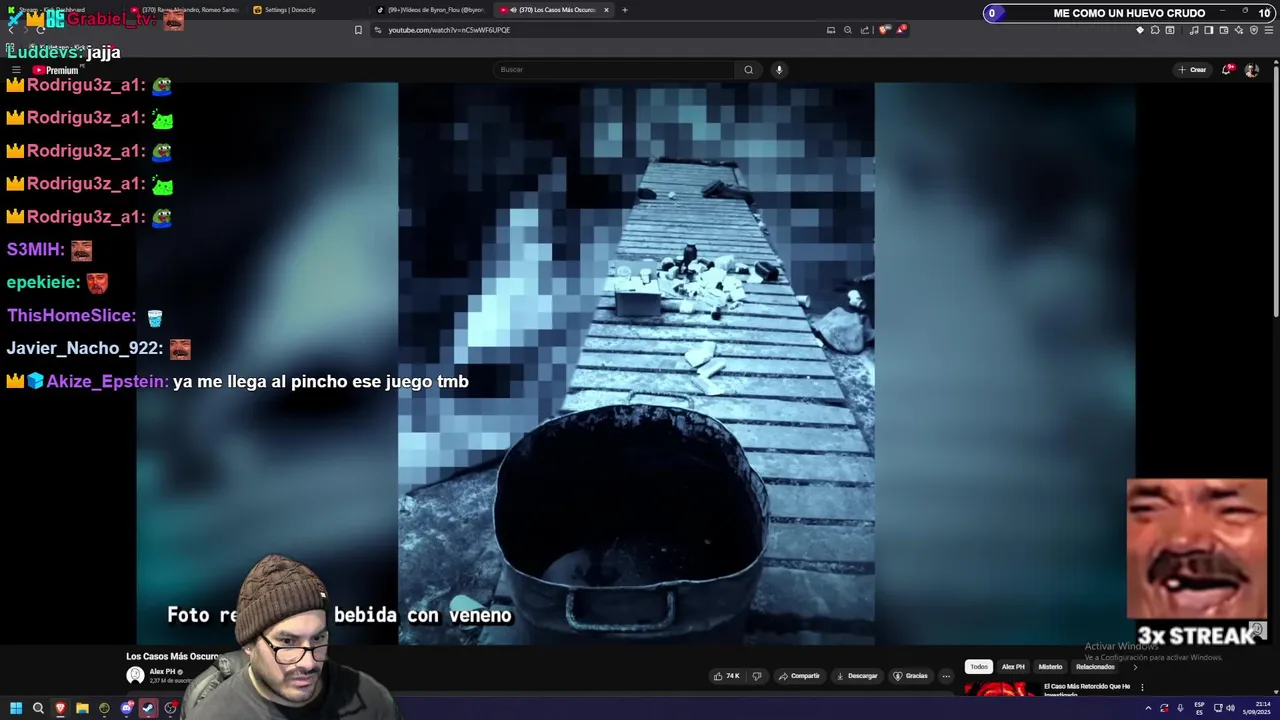Switch to the Settings | Donoclip tab

(305, 10)
